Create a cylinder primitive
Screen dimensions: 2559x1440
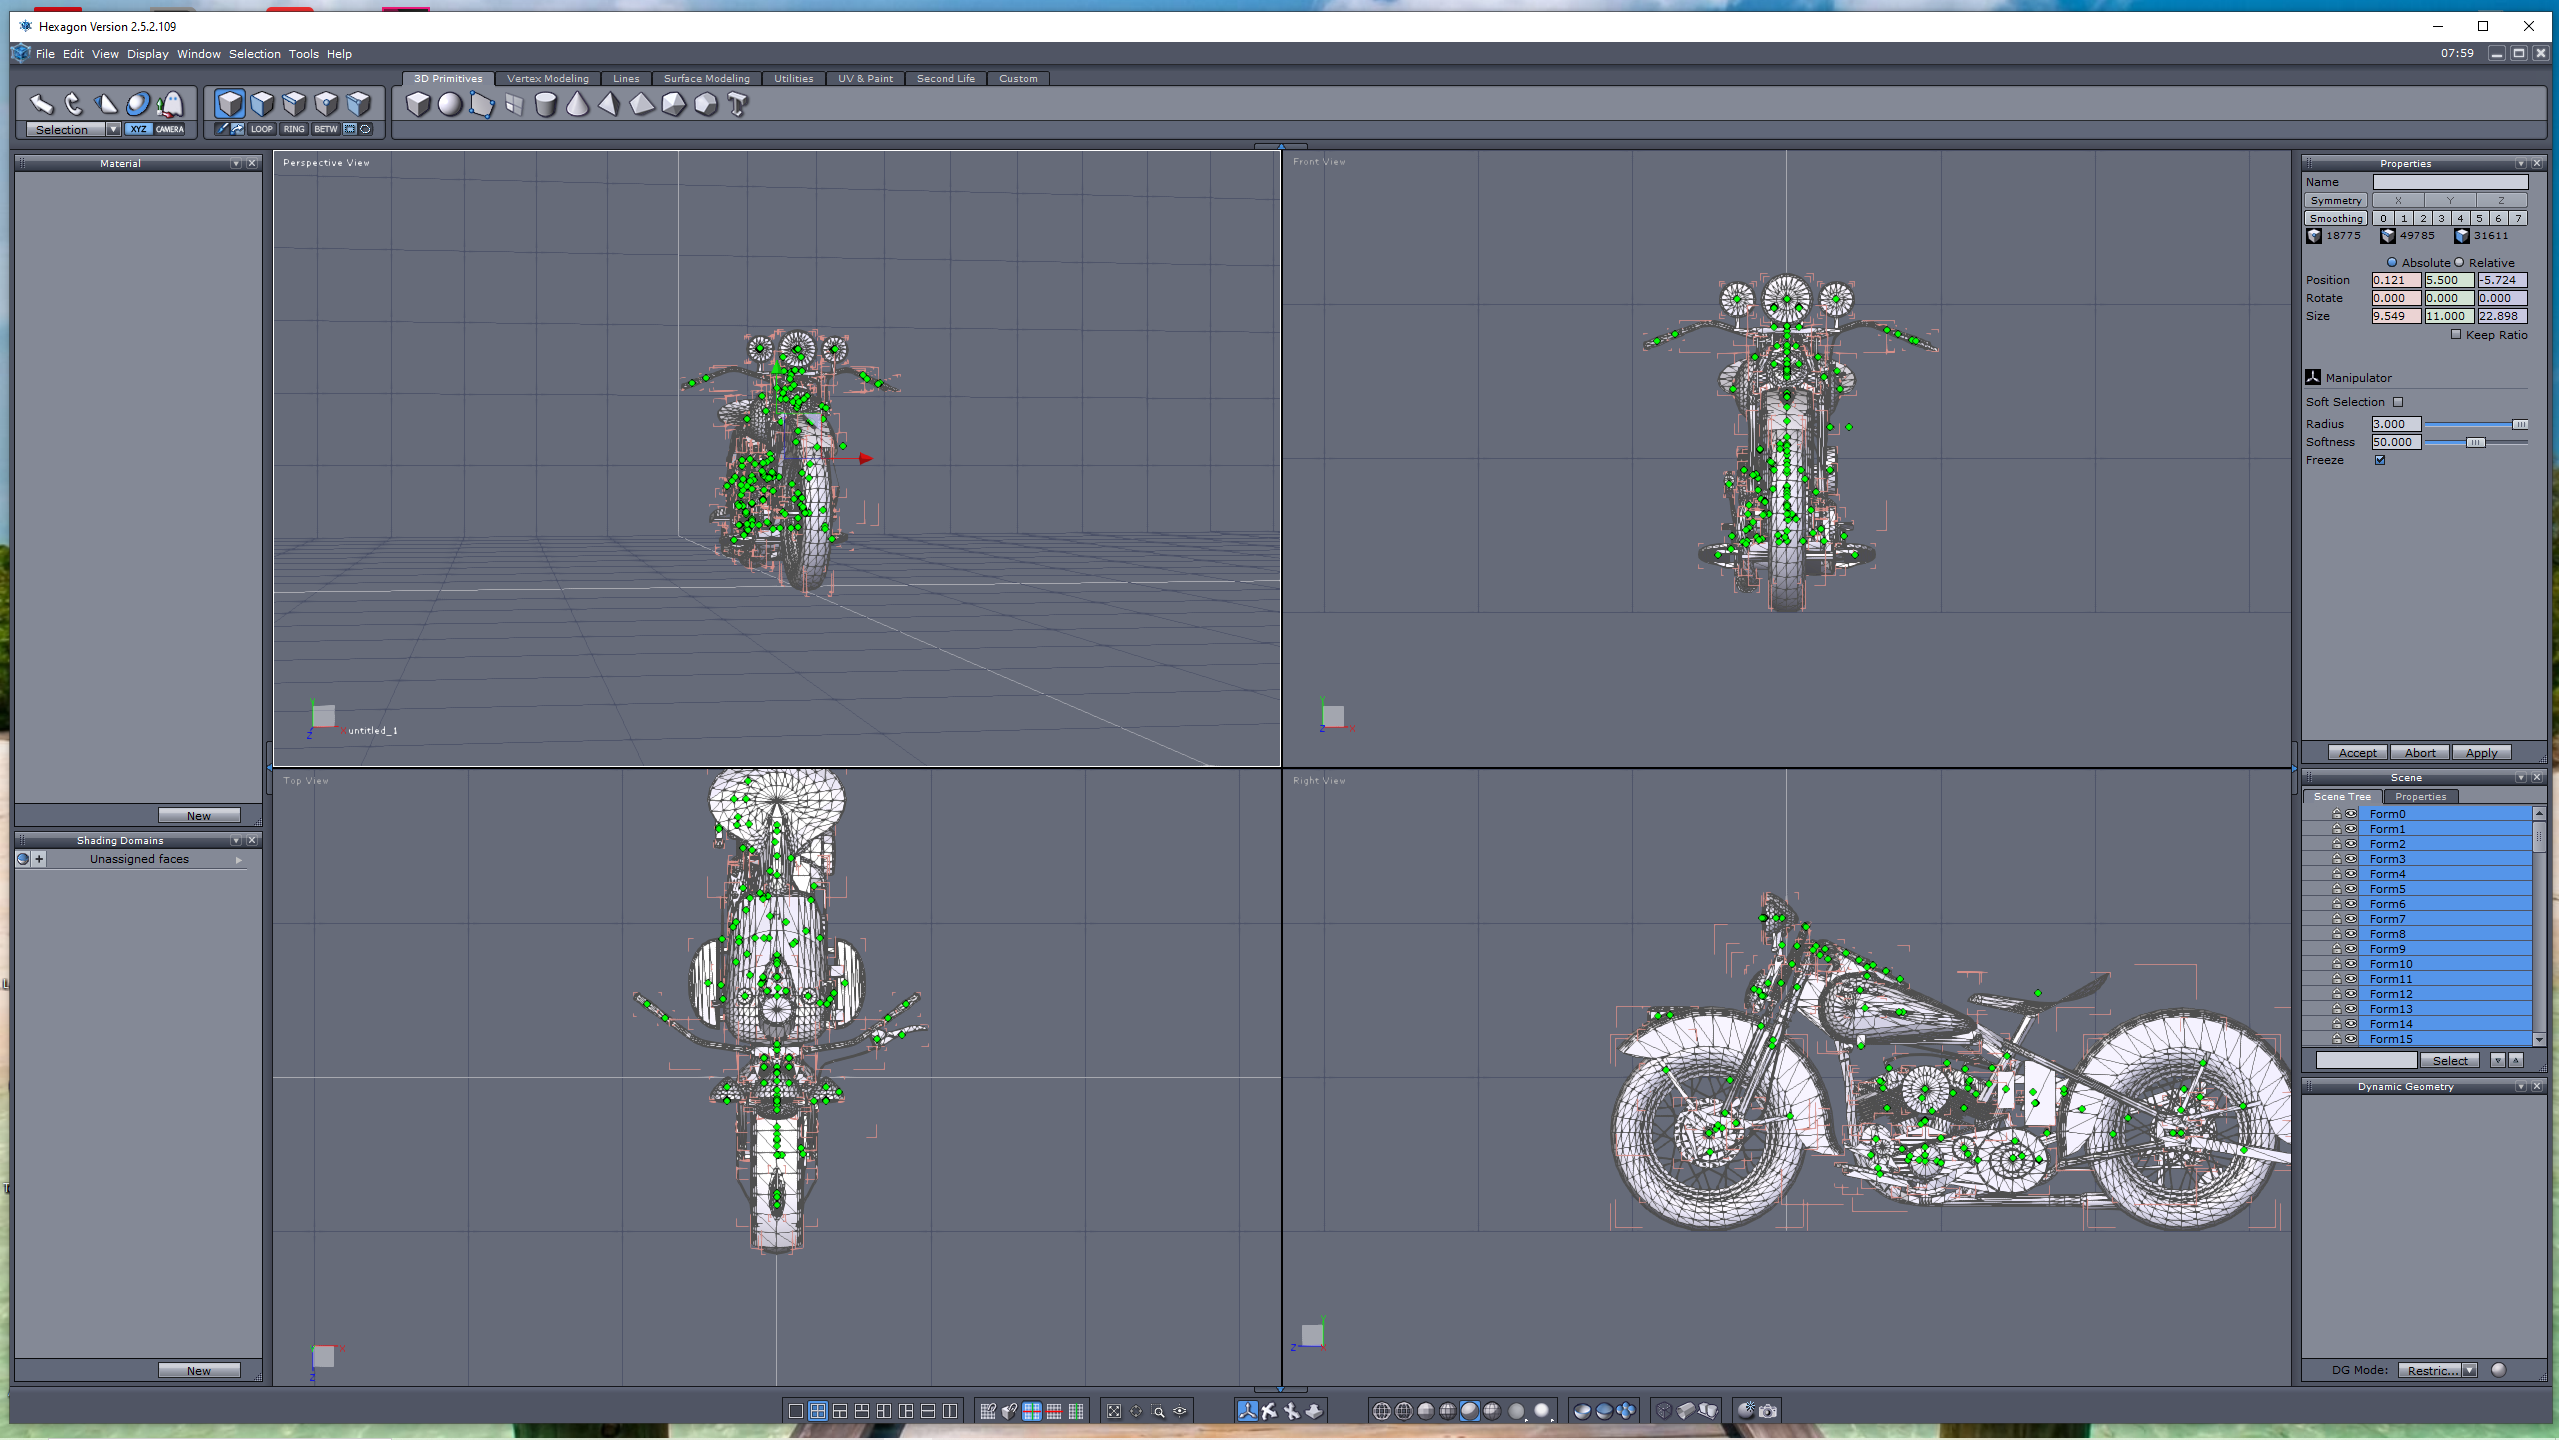click(x=545, y=104)
